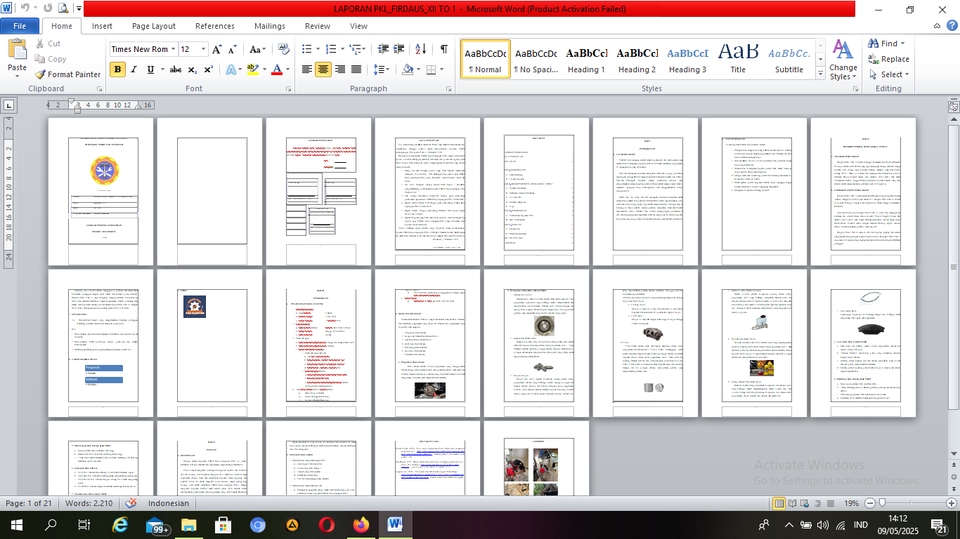Apply the red font color swatch
Screen dimensions: 960x539
pos(277,70)
